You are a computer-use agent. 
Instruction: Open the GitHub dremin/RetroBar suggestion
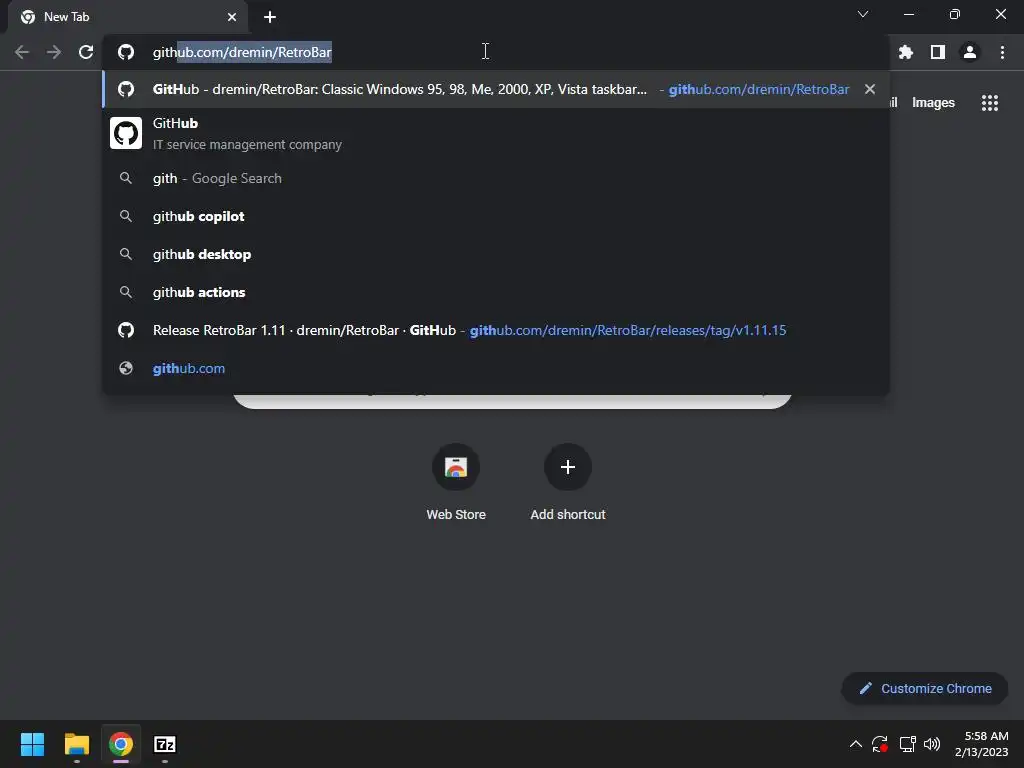(x=496, y=89)
